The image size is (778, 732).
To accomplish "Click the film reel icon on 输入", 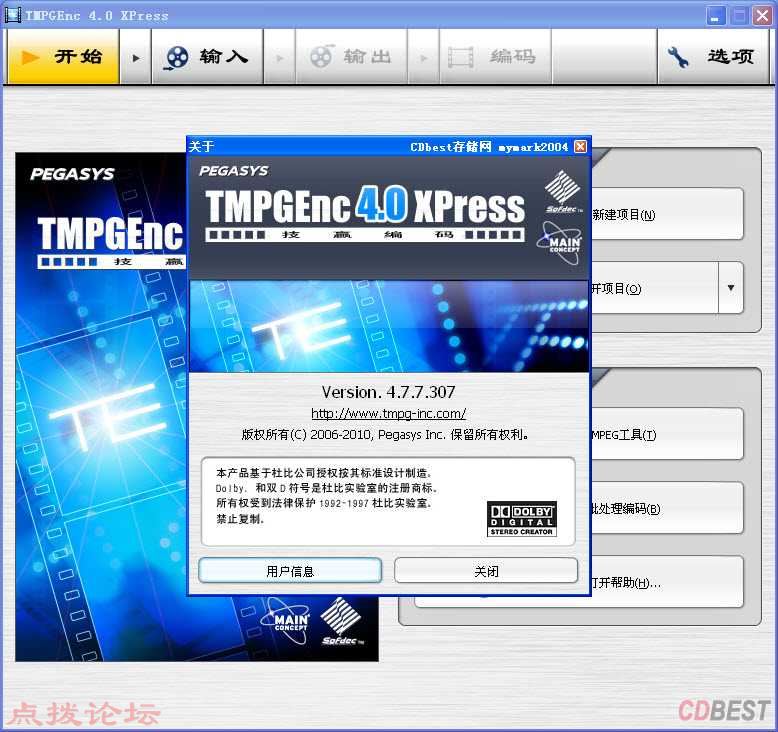I will click(177, 57).
